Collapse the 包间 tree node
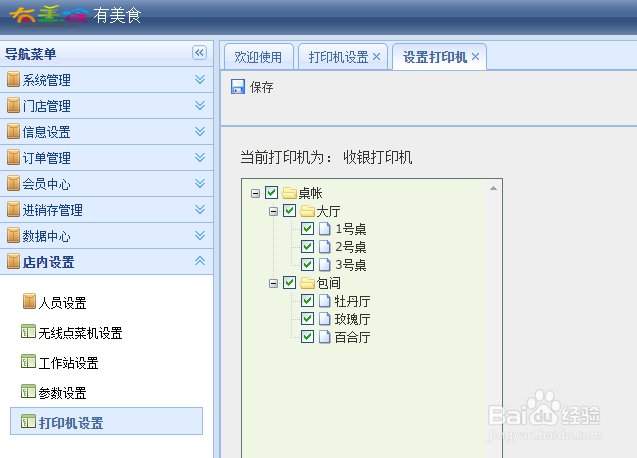This screenshot has width=637, height=458. click(x=273, y=283)
